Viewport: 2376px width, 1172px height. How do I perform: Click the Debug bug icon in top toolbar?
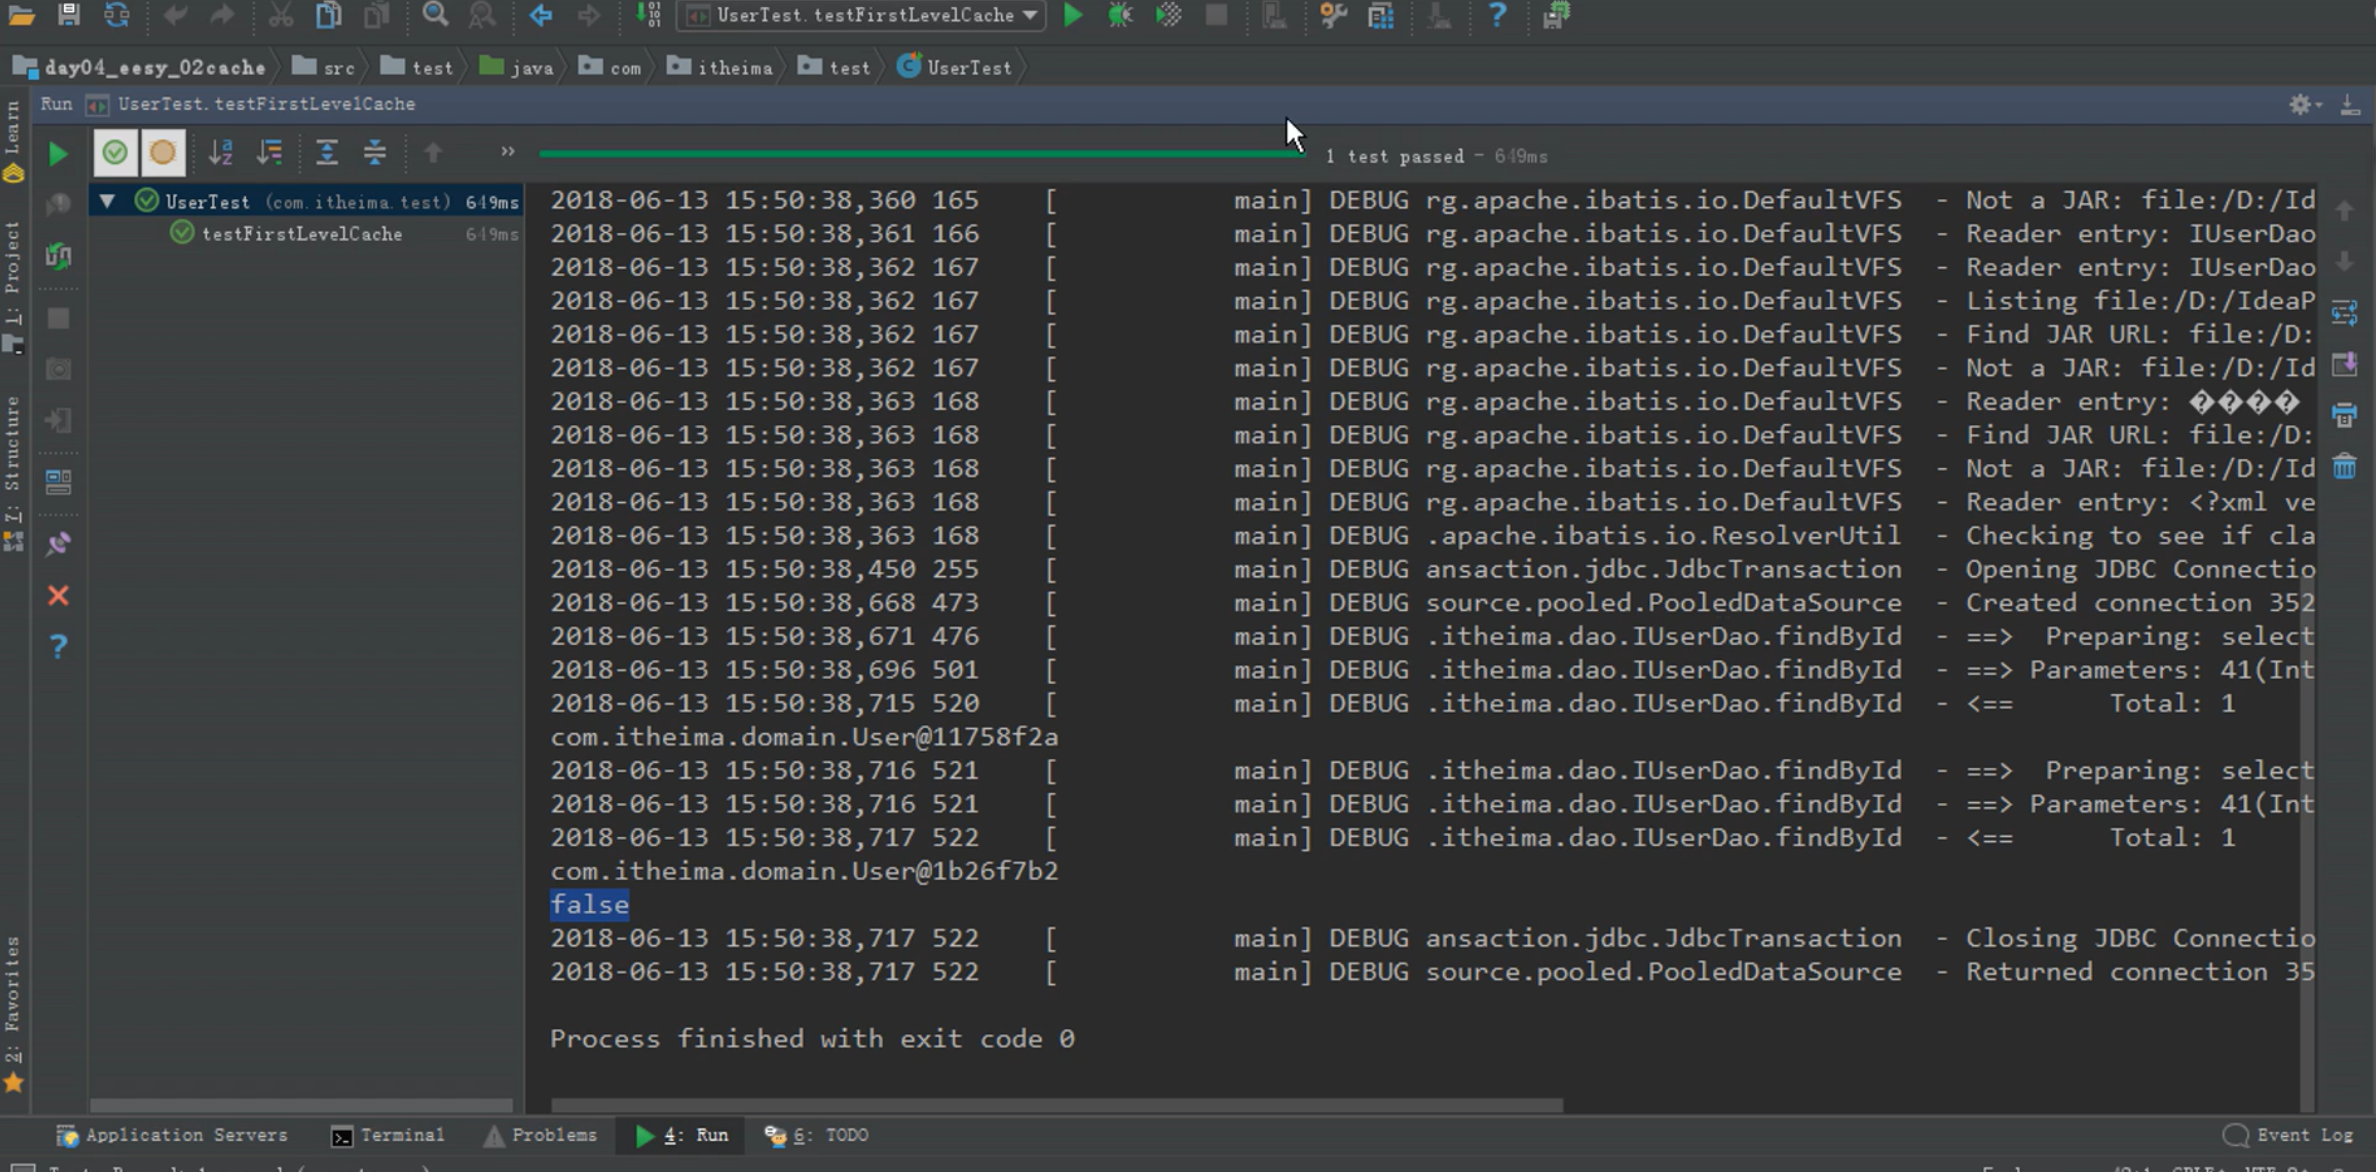coord(1120,15)
